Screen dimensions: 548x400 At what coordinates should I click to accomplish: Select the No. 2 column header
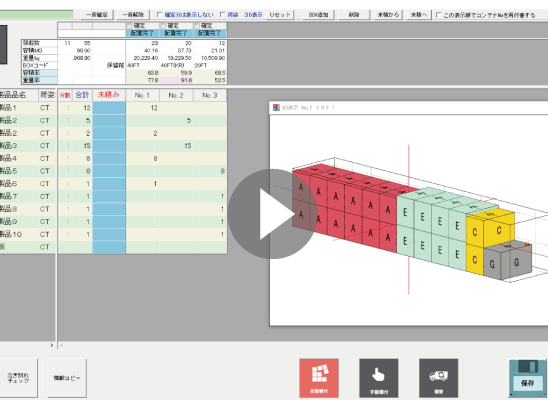pyautogui.click(x=176, y=95)
